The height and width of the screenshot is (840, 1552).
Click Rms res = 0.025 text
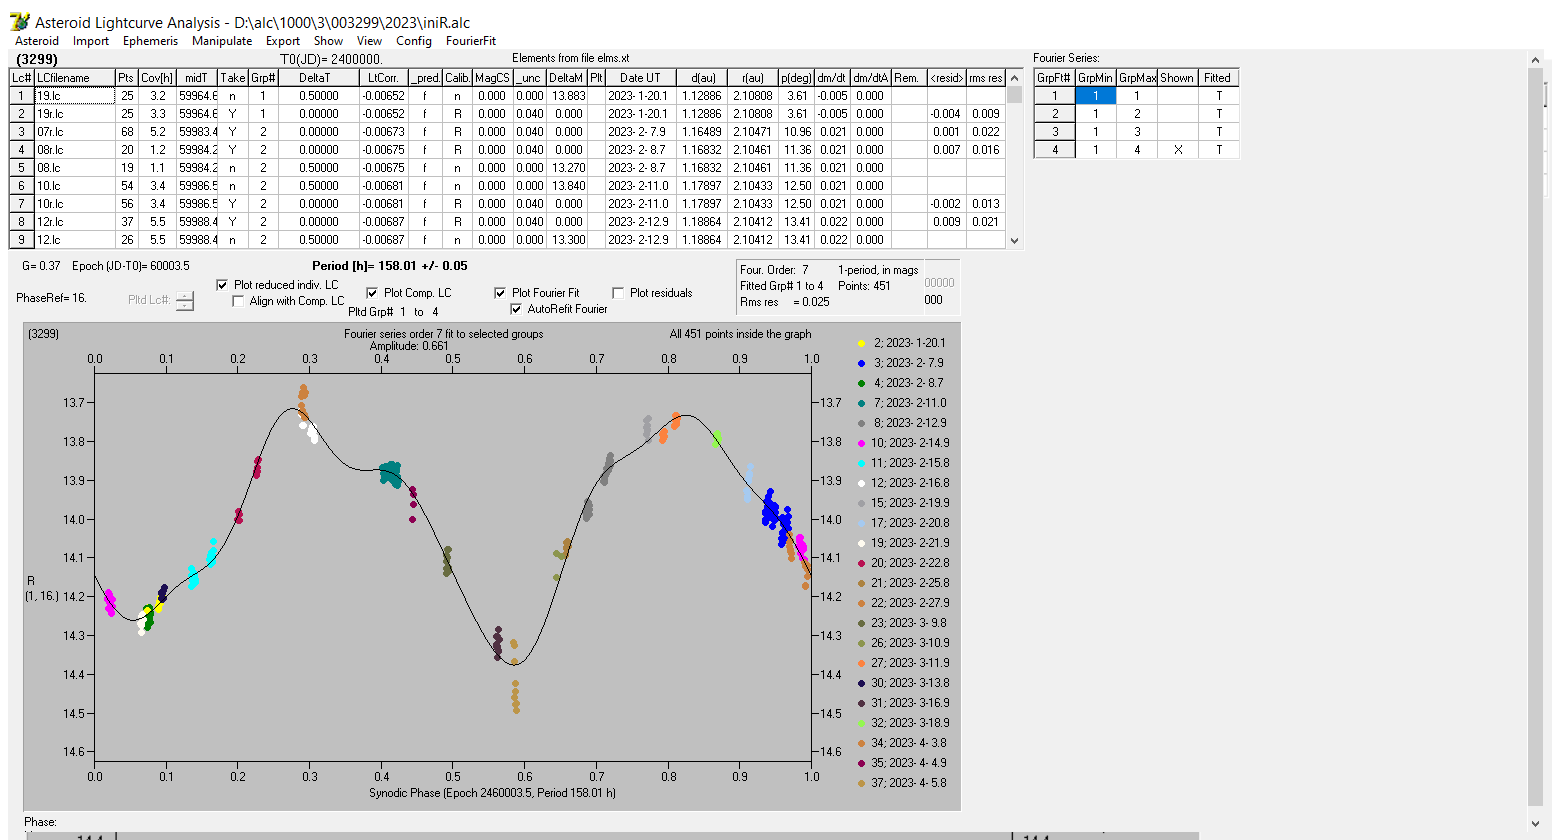click(x=785, y=302)
